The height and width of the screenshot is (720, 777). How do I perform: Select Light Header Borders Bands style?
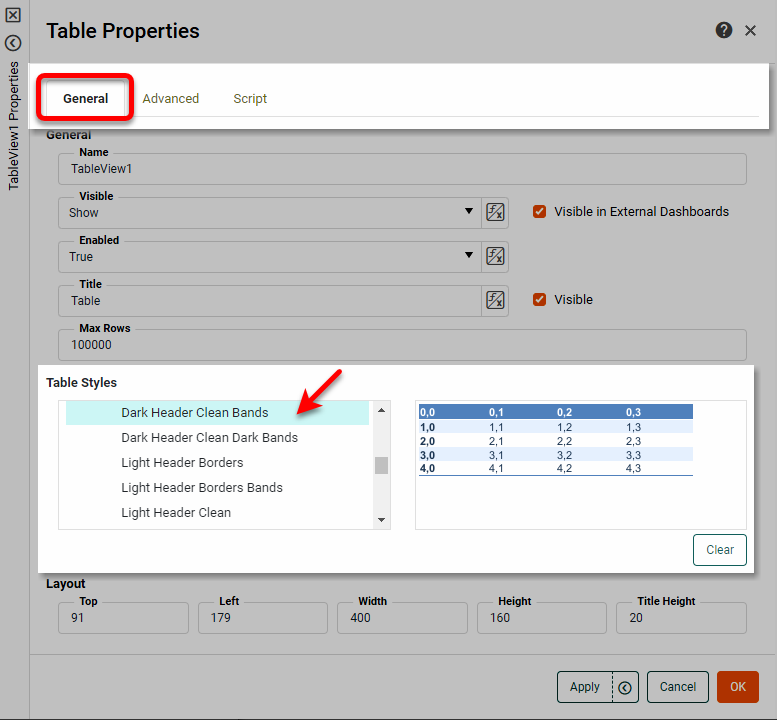click(202, 488)
